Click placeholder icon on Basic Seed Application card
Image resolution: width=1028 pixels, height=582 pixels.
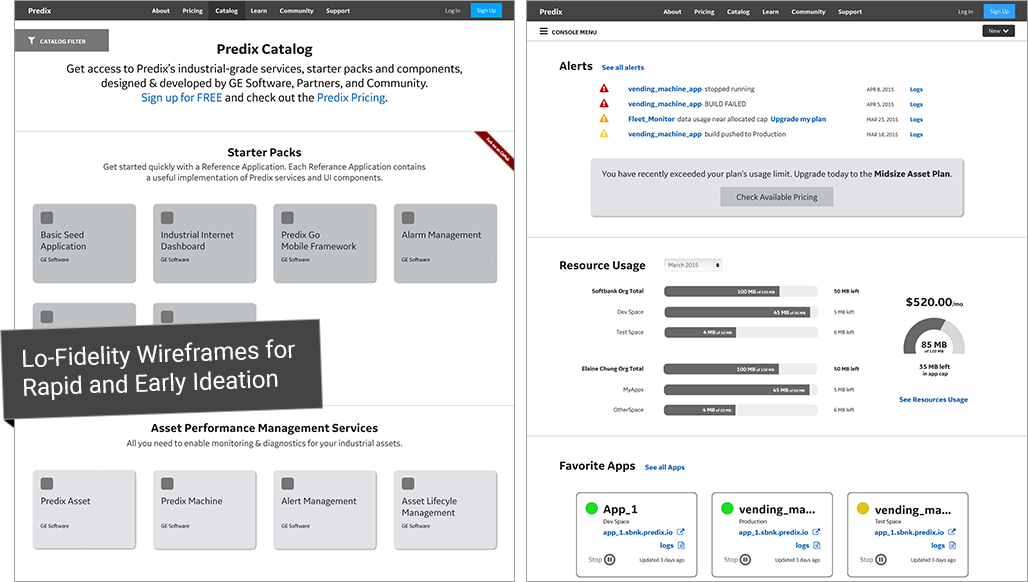(x=47, y=218)
